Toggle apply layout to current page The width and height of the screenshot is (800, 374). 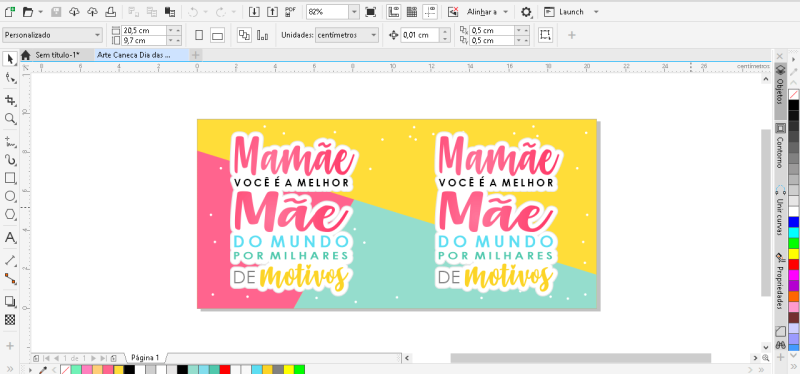(263, 35)
